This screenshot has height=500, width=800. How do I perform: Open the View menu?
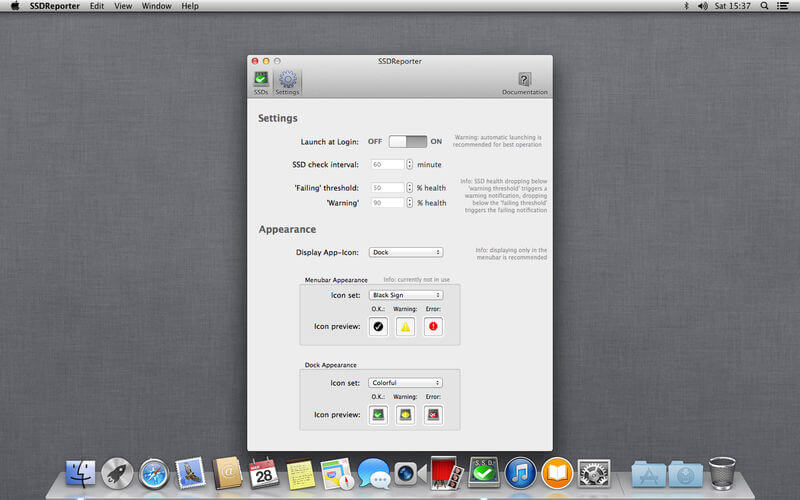(123, 6)
